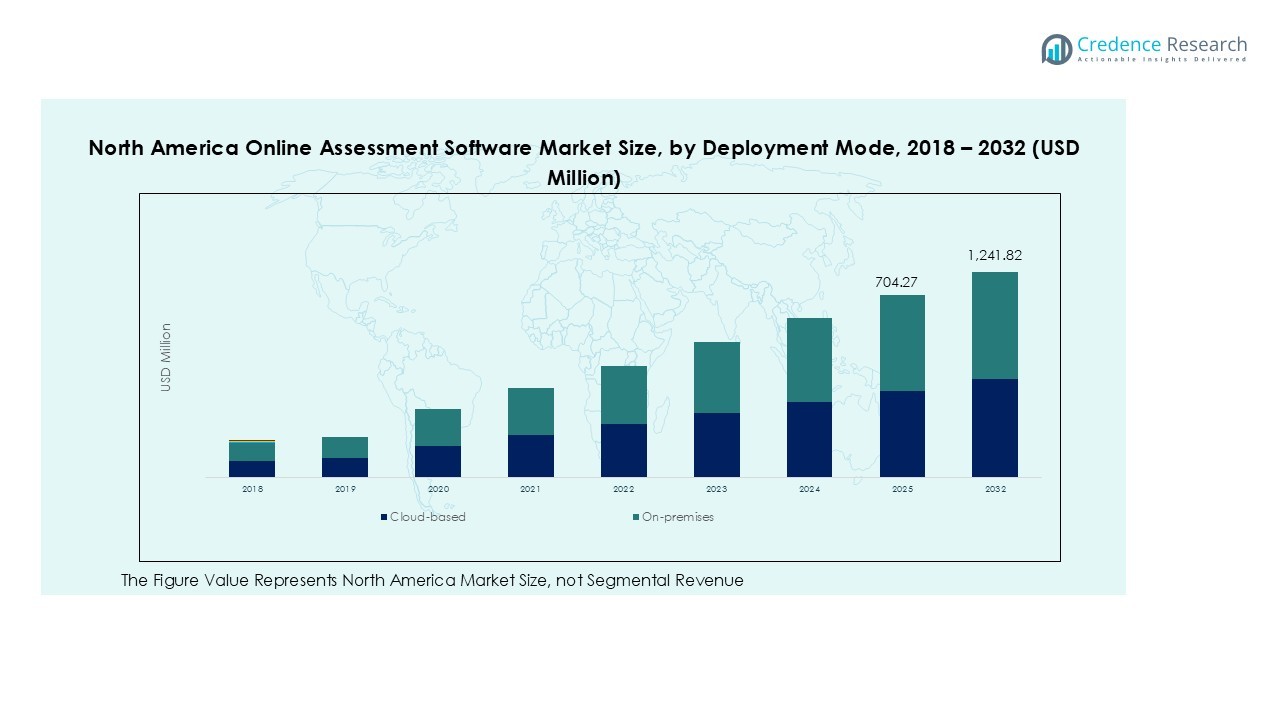Screen dimensions: 1280x720
Task: Select the 2032 Cloud-based bar segment
Action: point(995,428)
